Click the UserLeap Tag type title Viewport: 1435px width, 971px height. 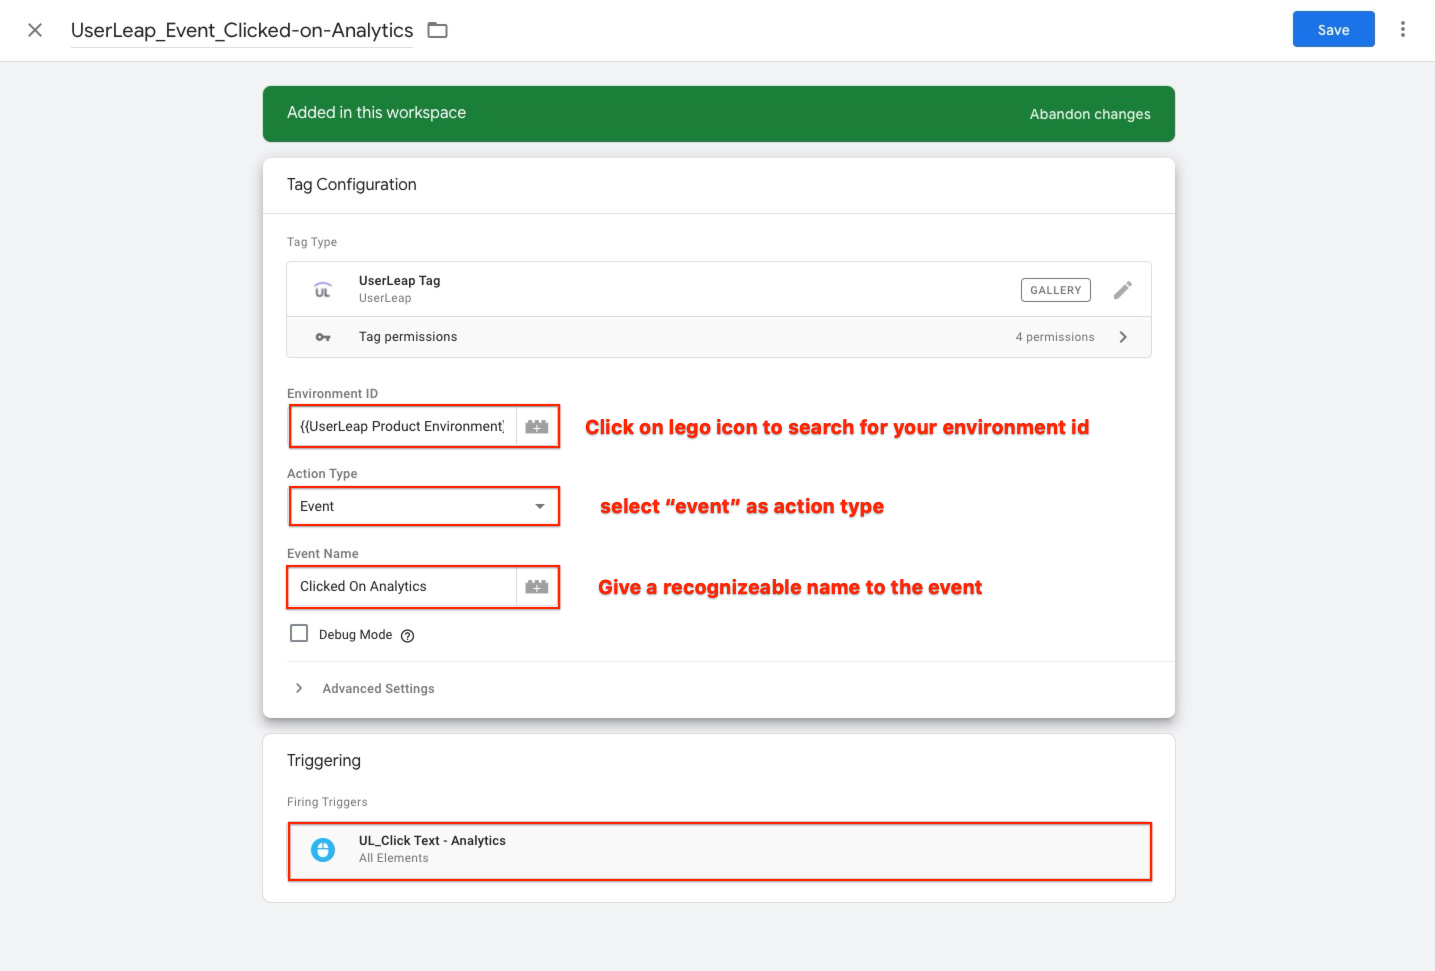click(x=399, y=281)
